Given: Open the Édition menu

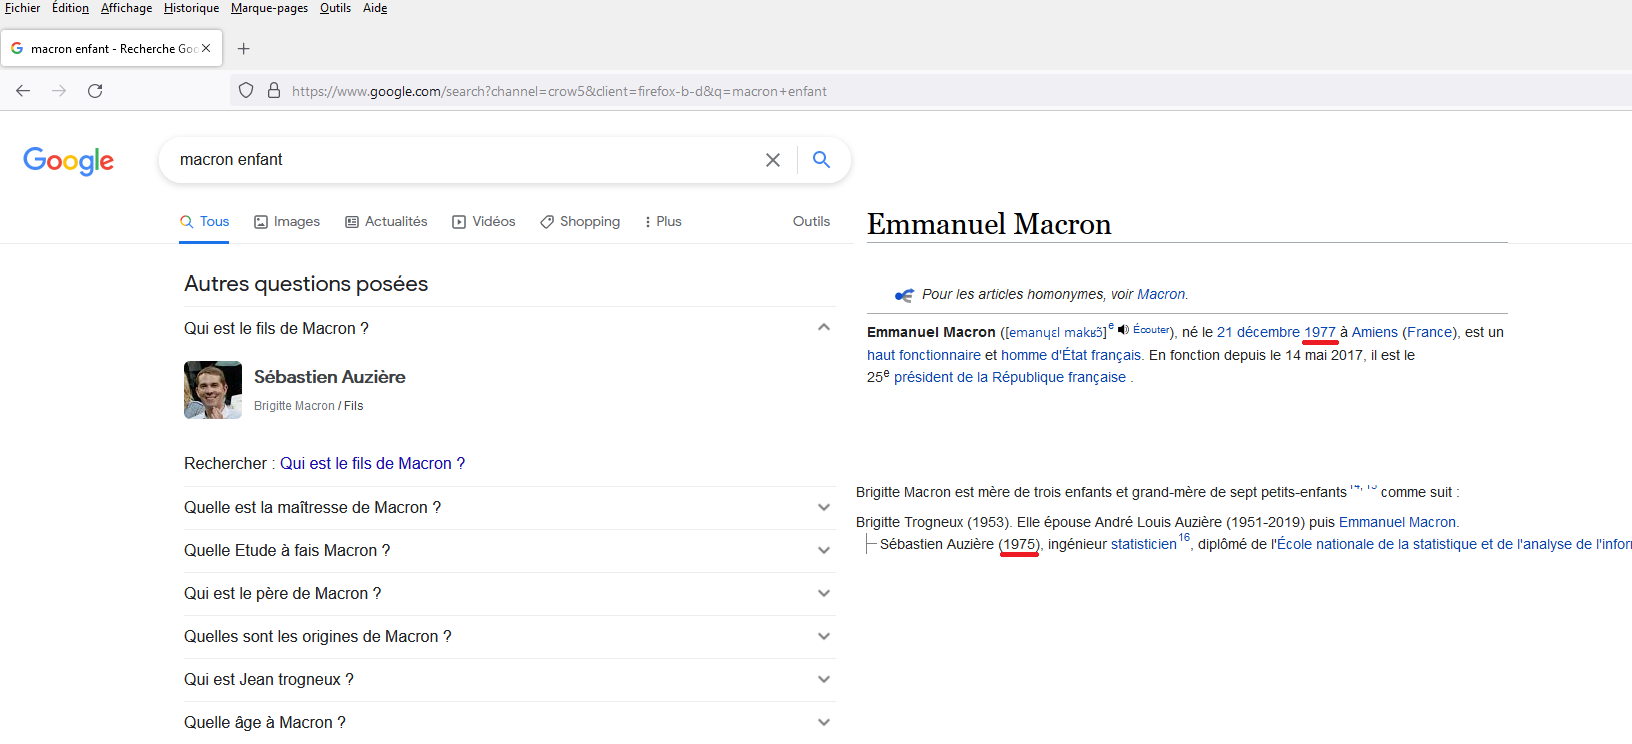Looking at the screenshot, I should [70, 8].
